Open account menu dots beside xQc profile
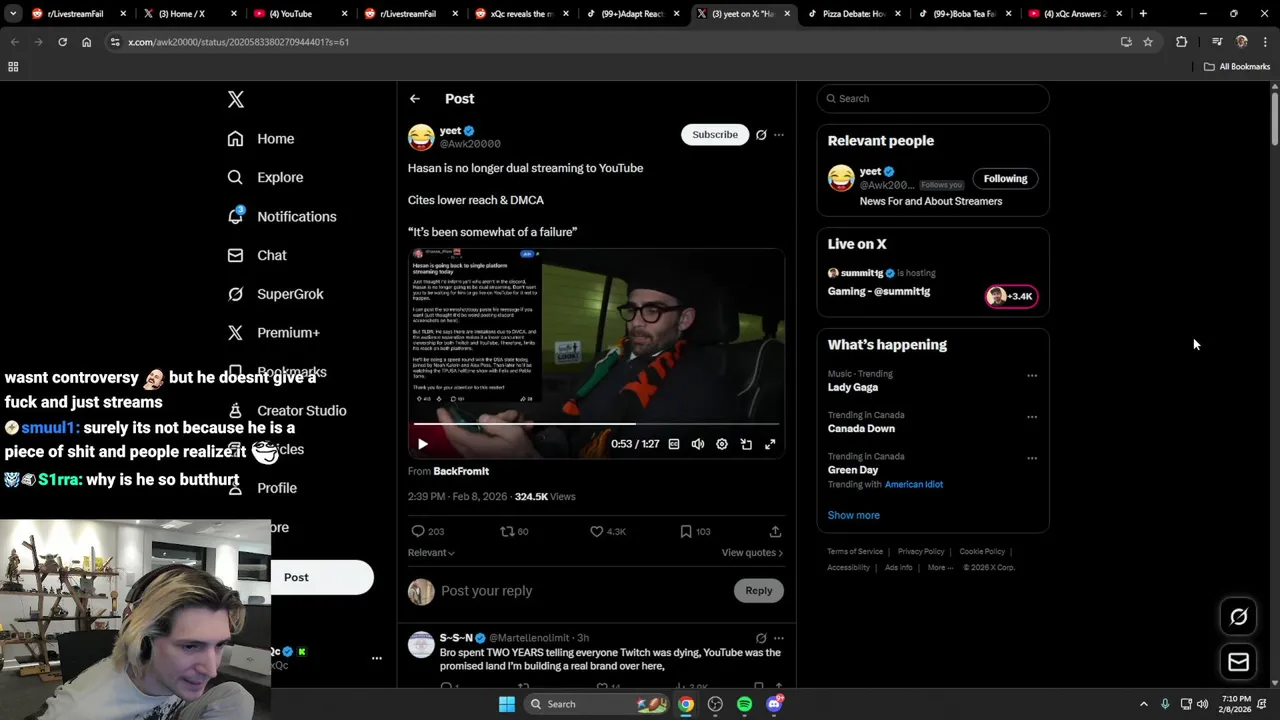 coord(377,658)
